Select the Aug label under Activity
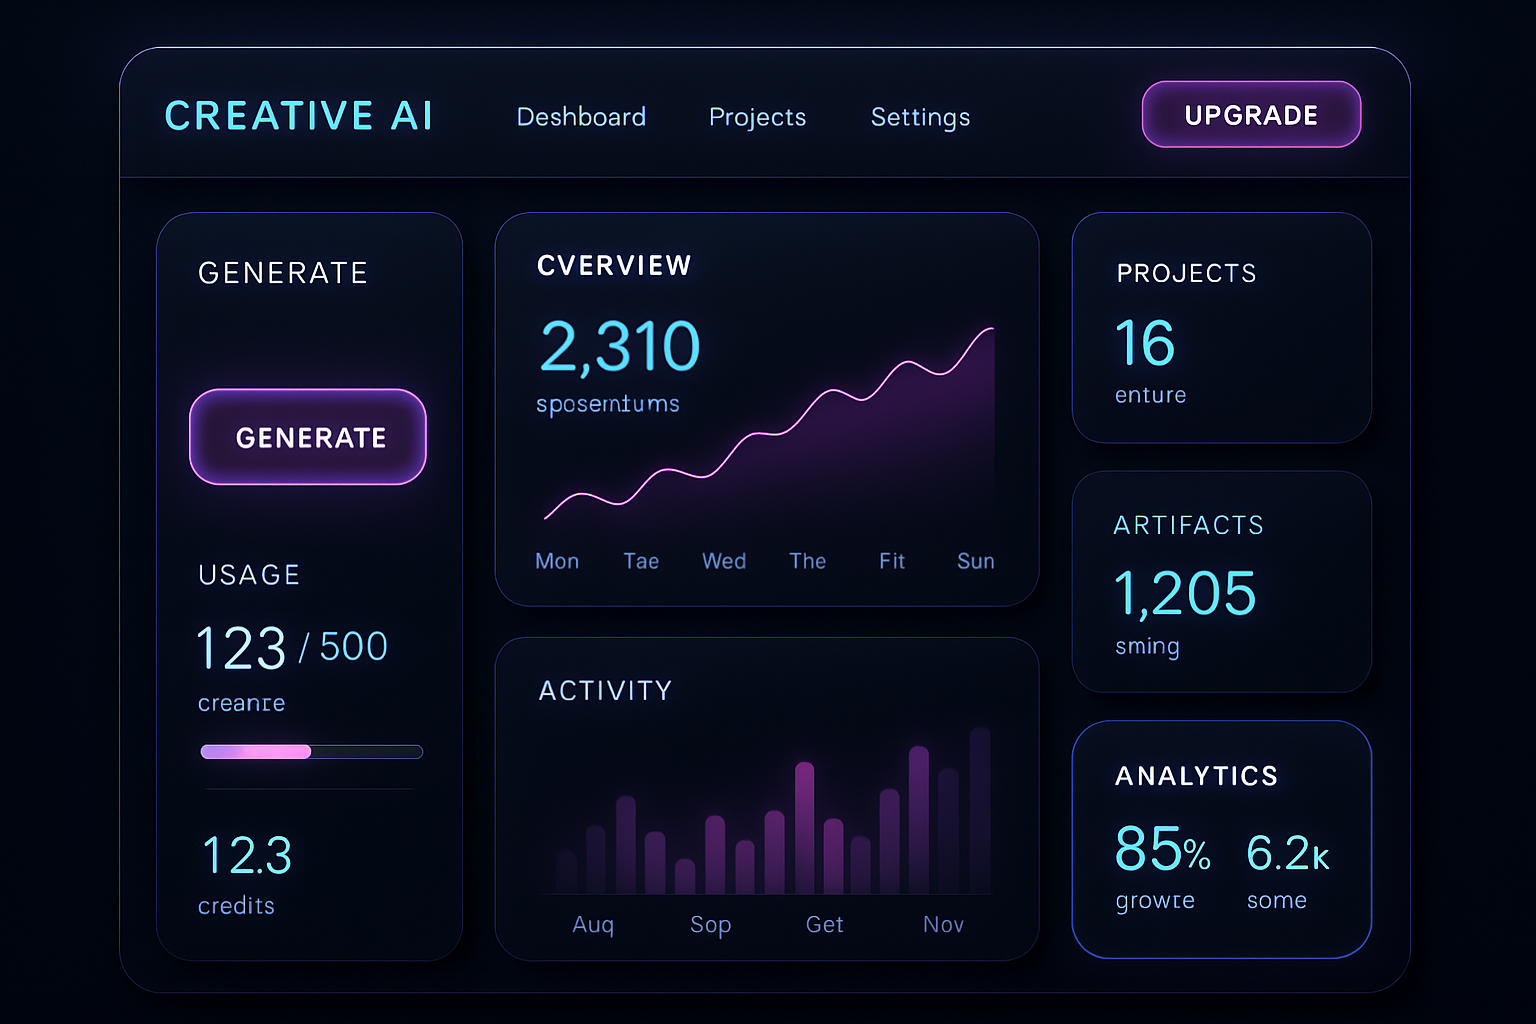 593,924
